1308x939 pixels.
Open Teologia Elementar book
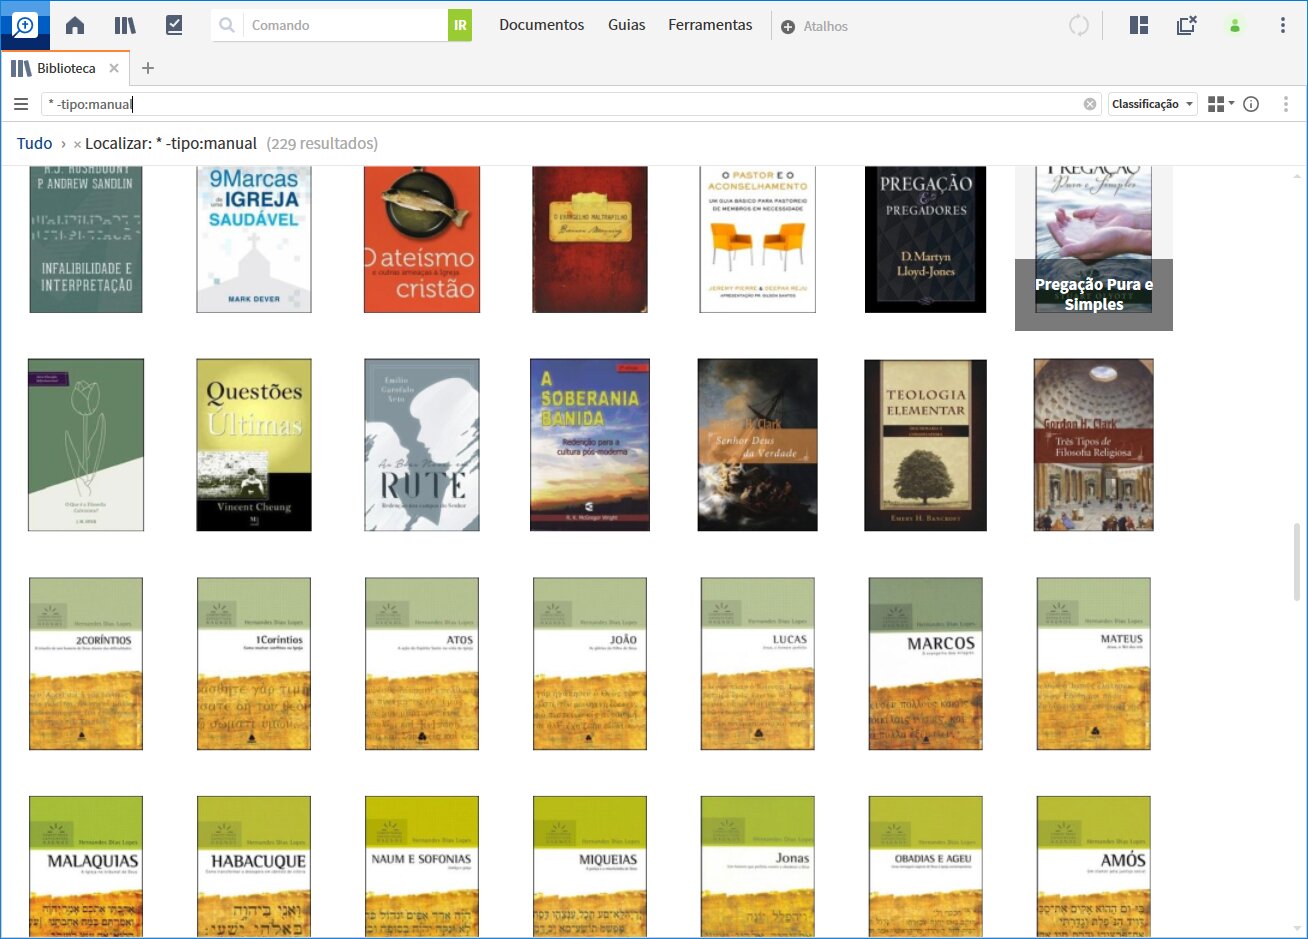(x=925, y=445)
